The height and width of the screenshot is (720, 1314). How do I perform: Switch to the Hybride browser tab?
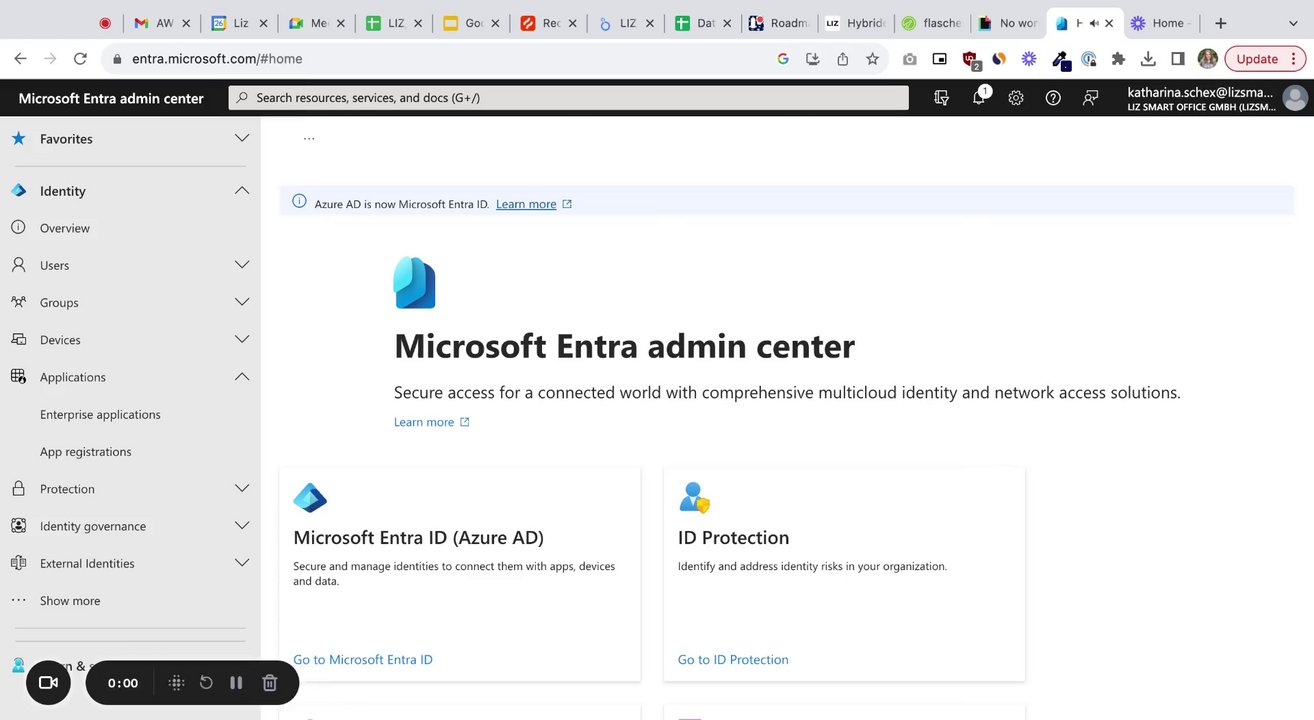[x=856, y=23]
